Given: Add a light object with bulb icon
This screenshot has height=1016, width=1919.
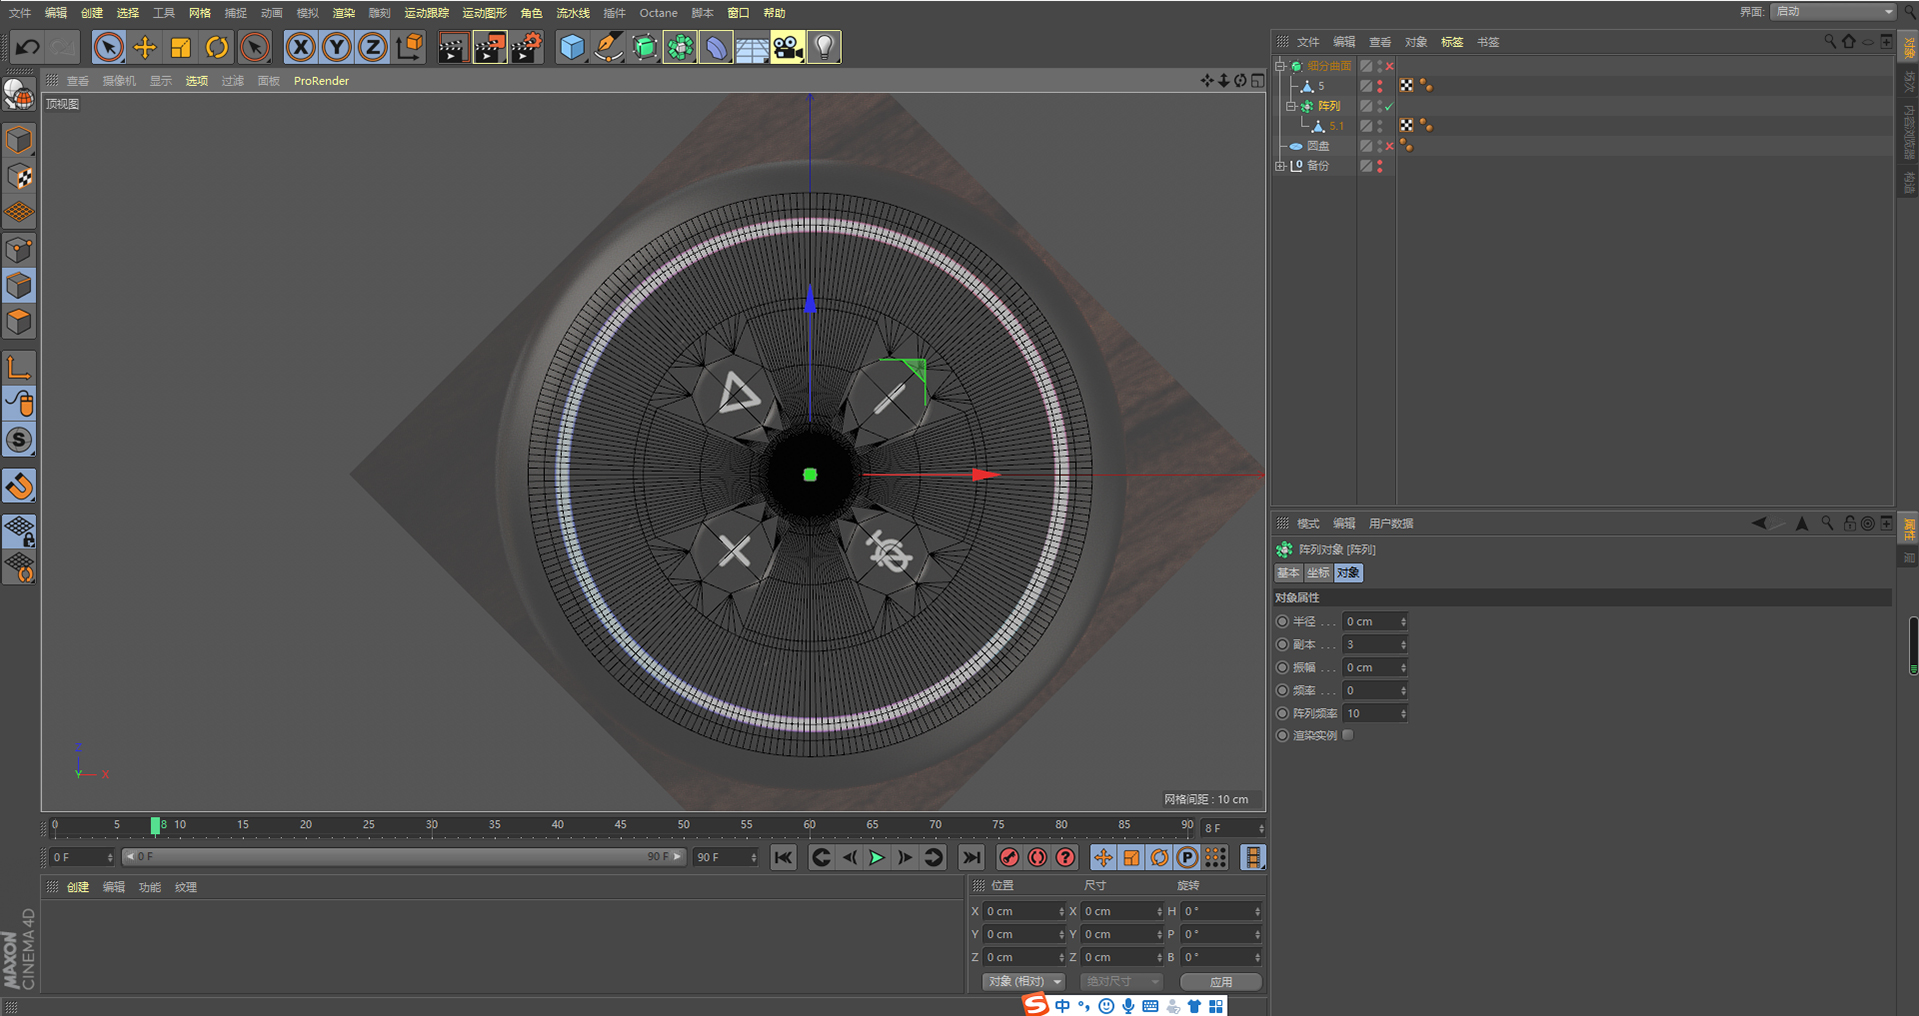Looking at the screenshot, I should [x=824, y=47].
